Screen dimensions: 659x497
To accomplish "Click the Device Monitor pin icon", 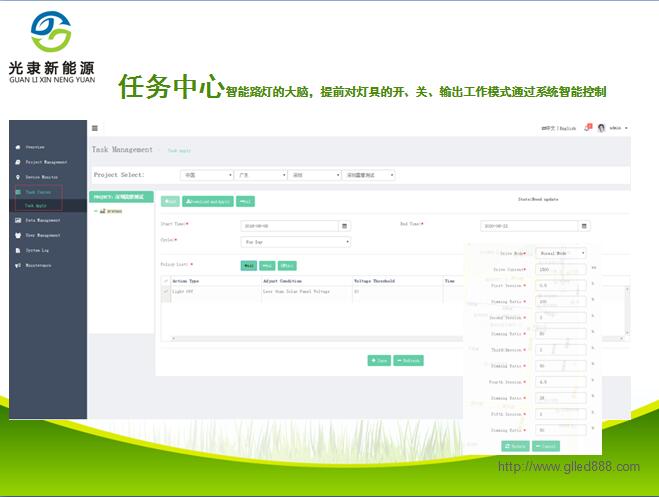I will [x=18, y=176].
